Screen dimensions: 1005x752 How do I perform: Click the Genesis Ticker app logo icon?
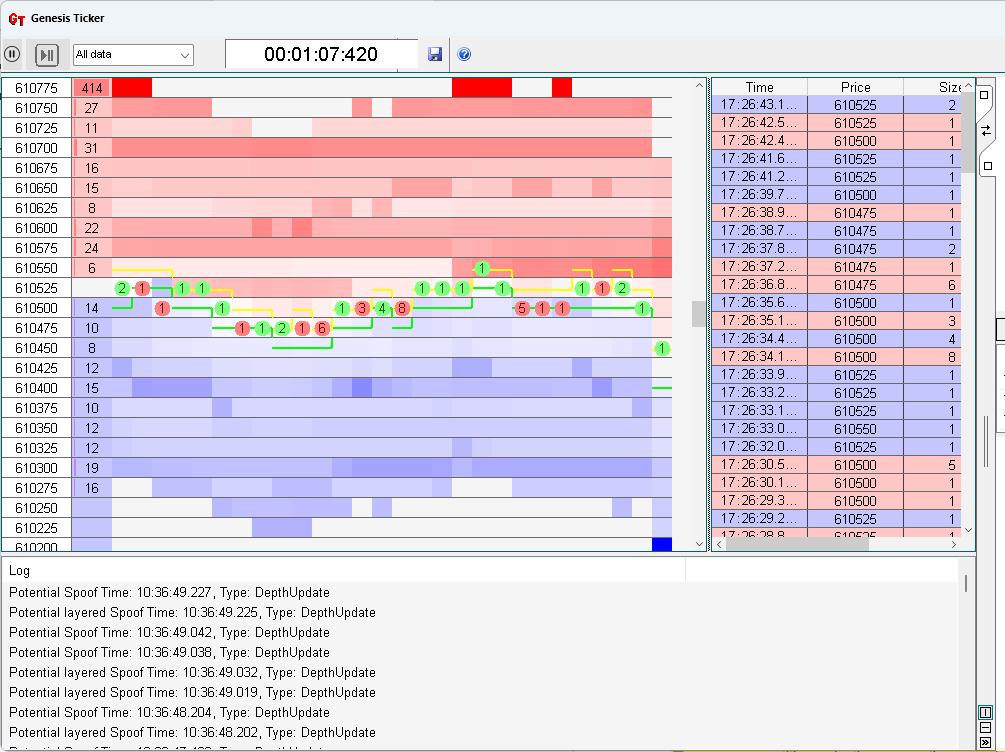pyautogui.click(x=16, y=18)
